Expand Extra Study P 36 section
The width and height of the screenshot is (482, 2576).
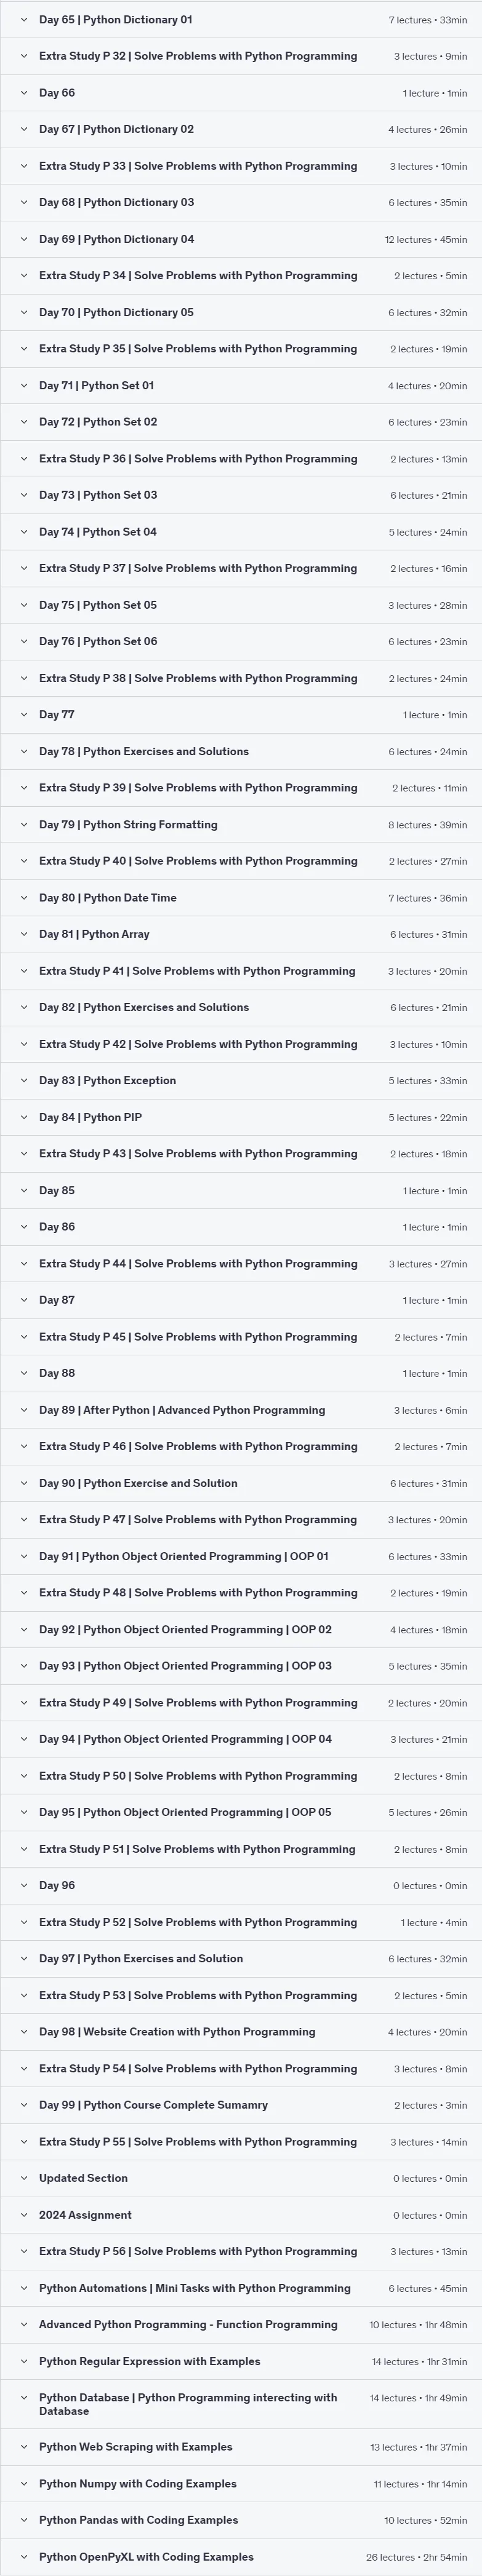(241, 459)
